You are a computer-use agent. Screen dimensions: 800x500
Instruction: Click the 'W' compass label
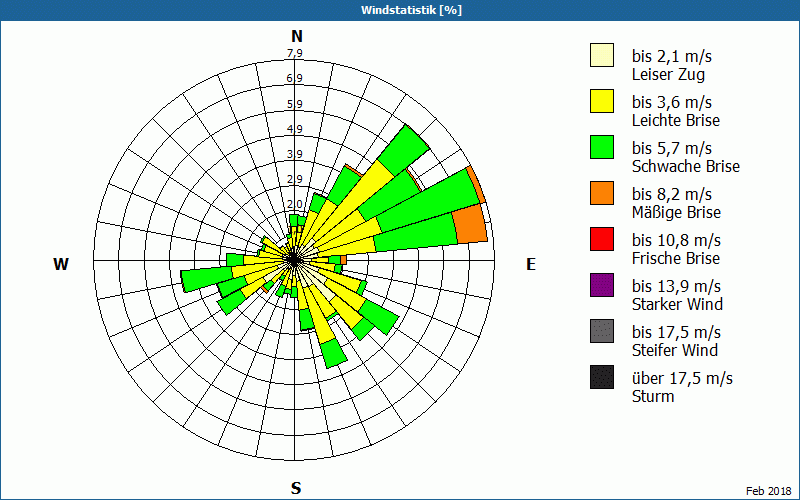61,264
